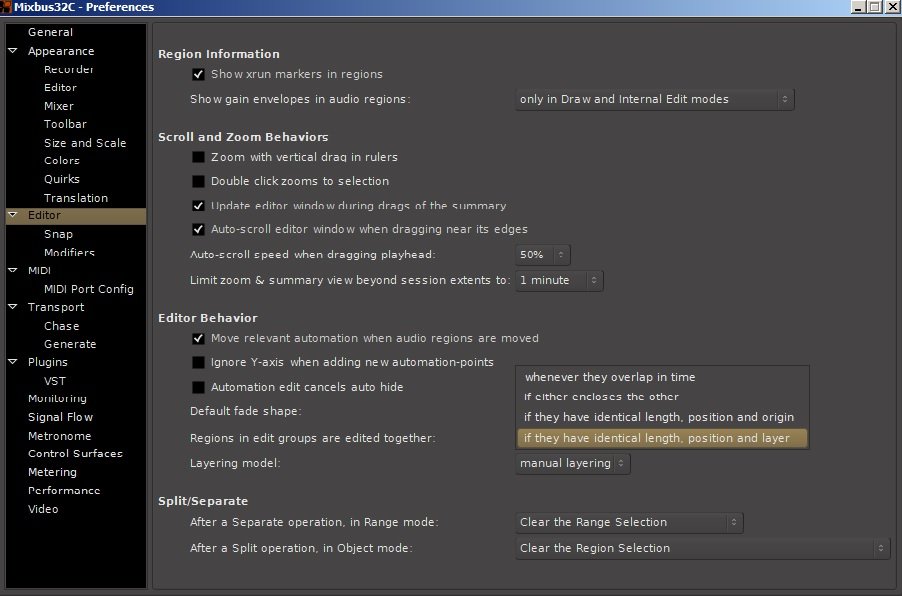Click the Mixbus32C application icon in title bar
The image size is (902, 596).
6,7
